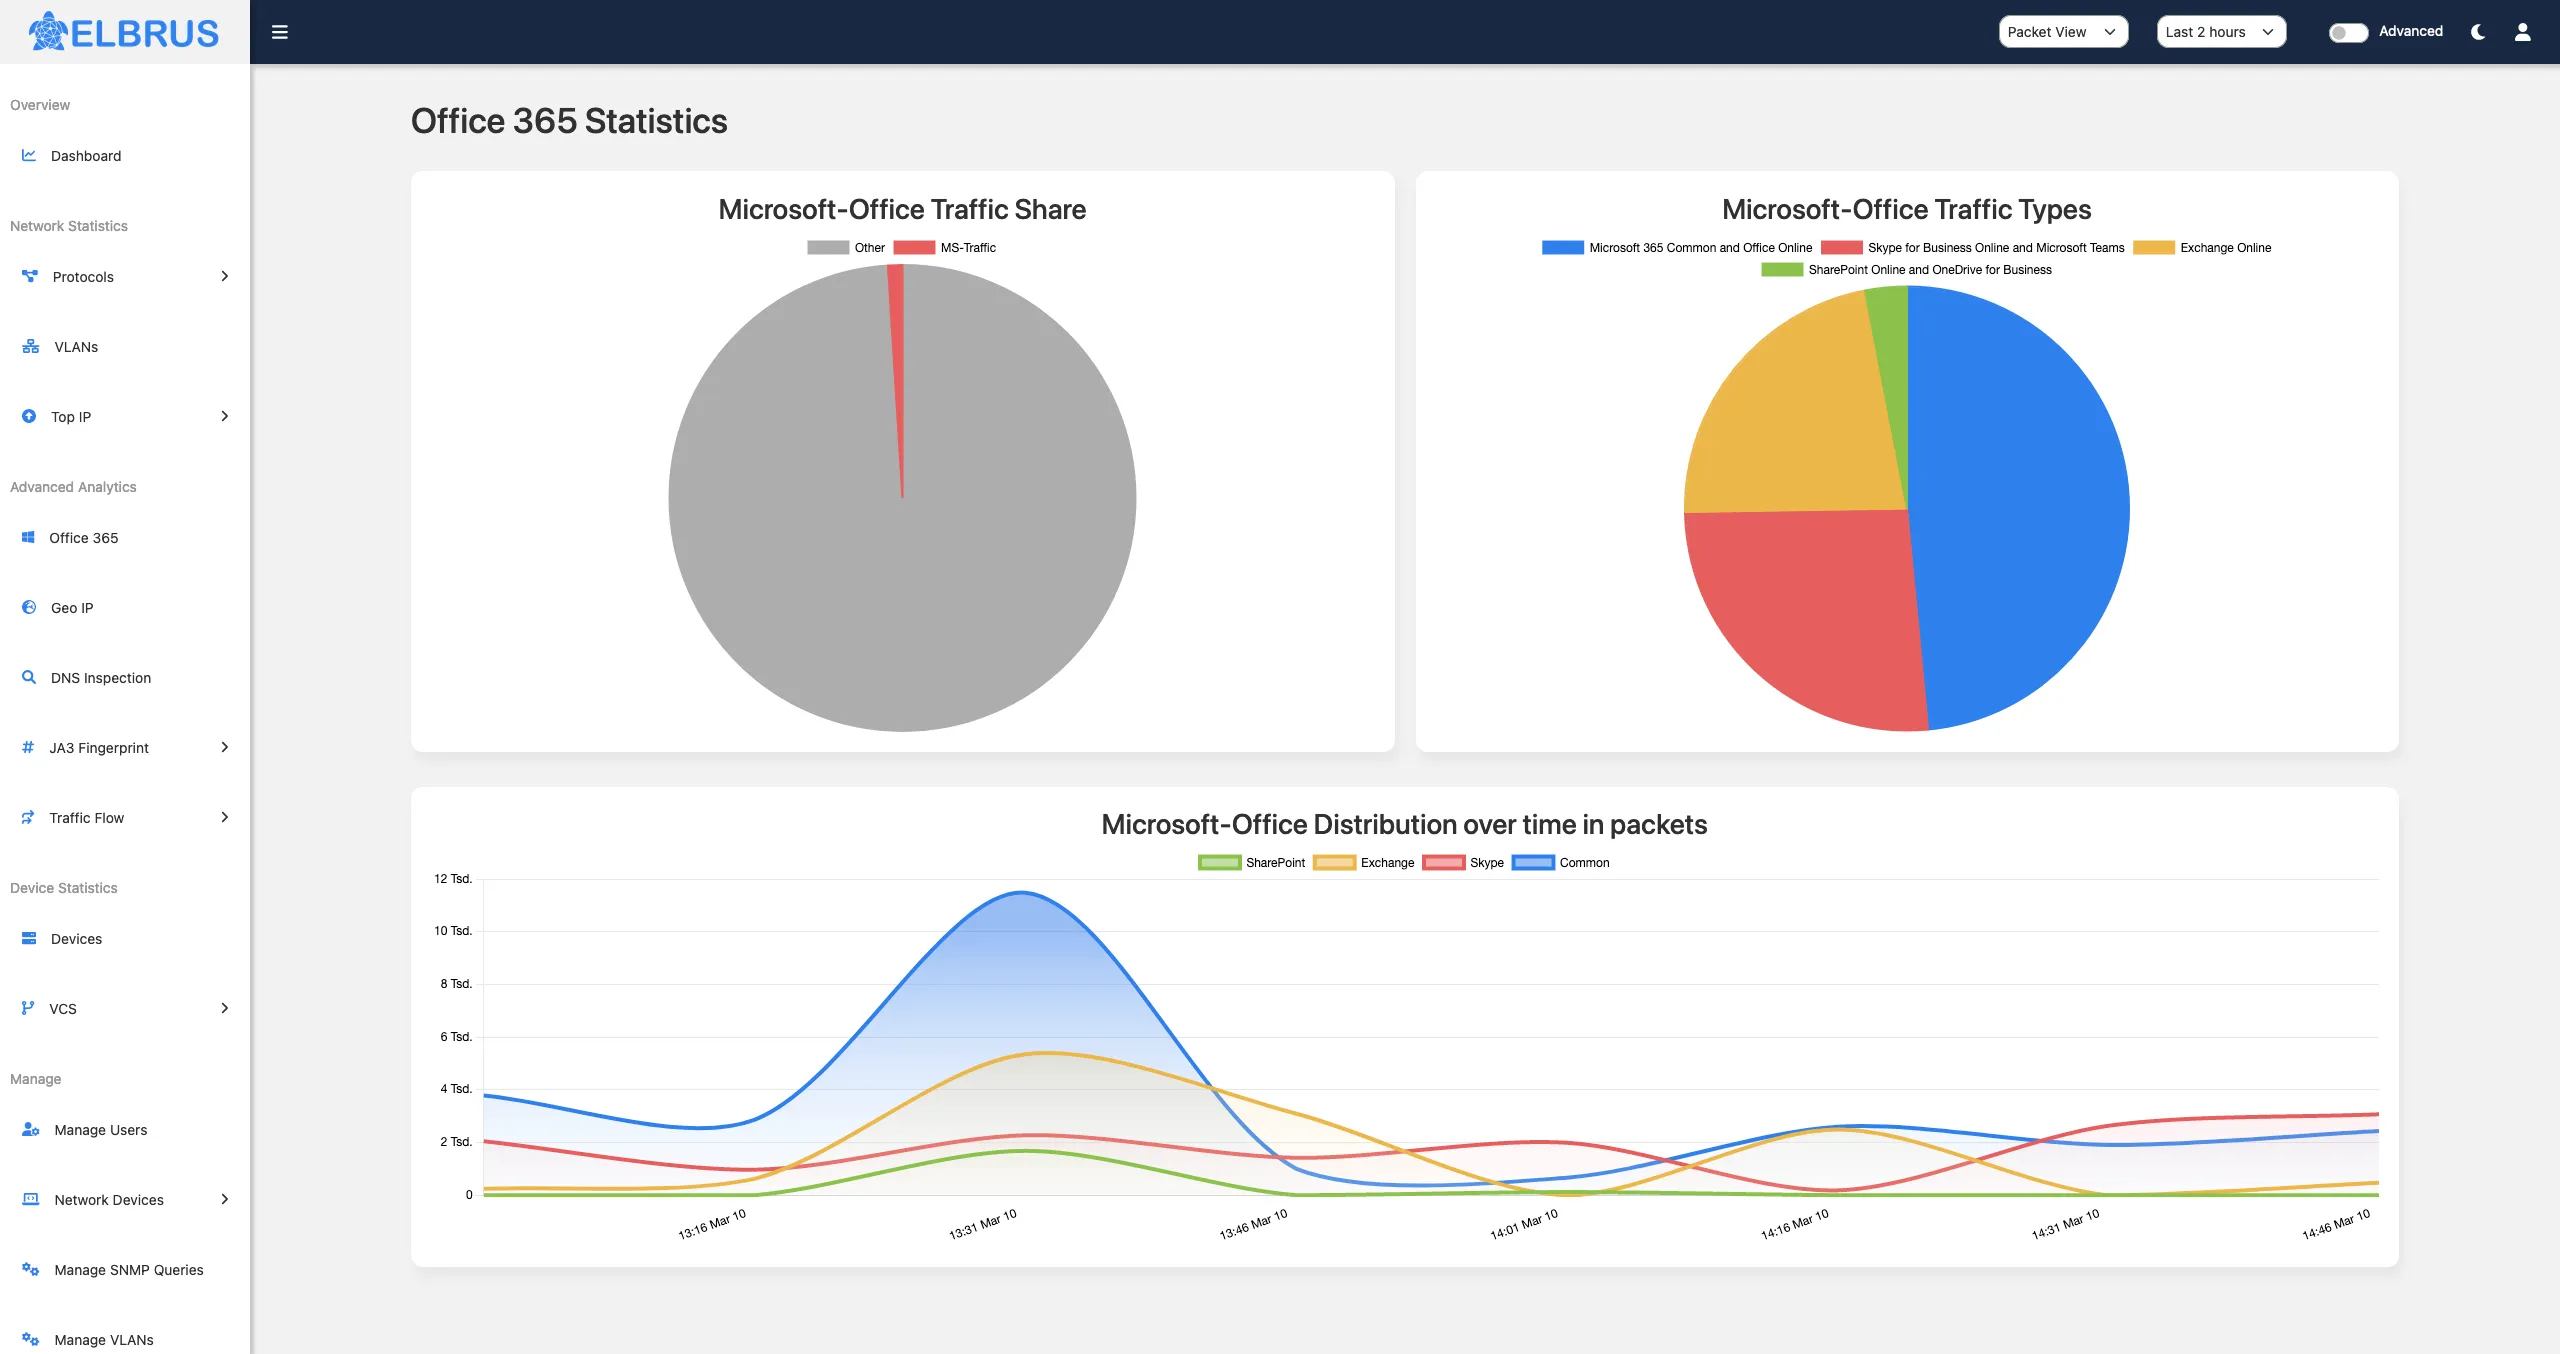This screenshot has height=1354, width=2560.
Task: Toggle Skype series in distribution chart legend
Action: point(1463,862)
